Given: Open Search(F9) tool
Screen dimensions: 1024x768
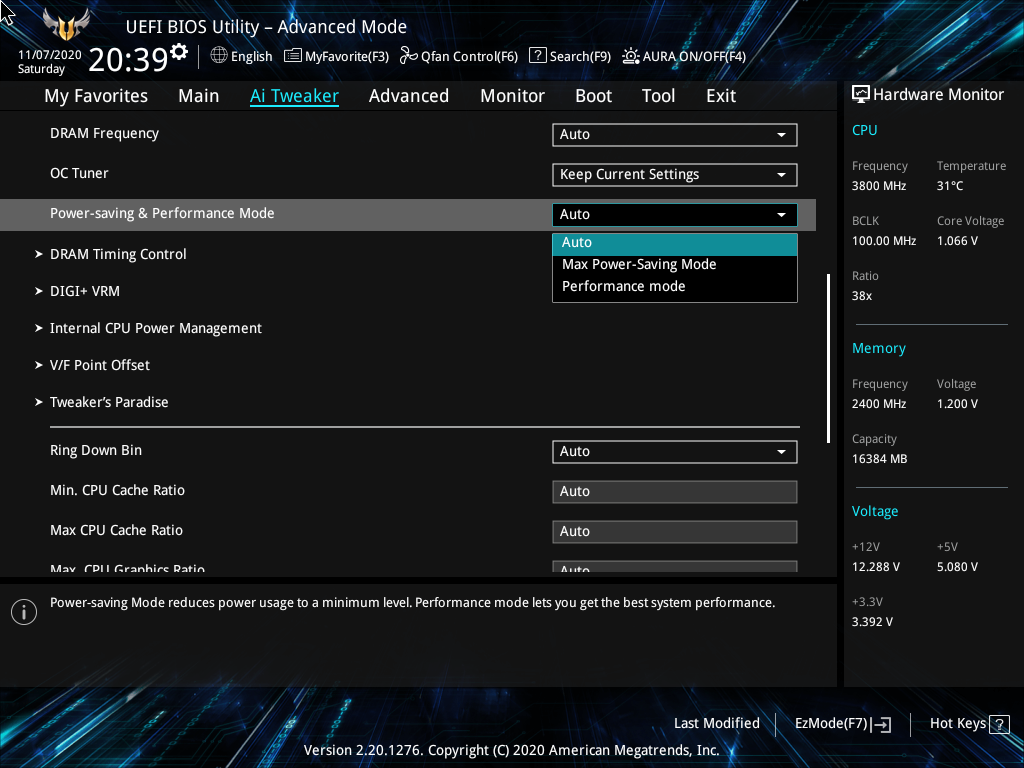Looking at the screenshot, I should point(569,56).
